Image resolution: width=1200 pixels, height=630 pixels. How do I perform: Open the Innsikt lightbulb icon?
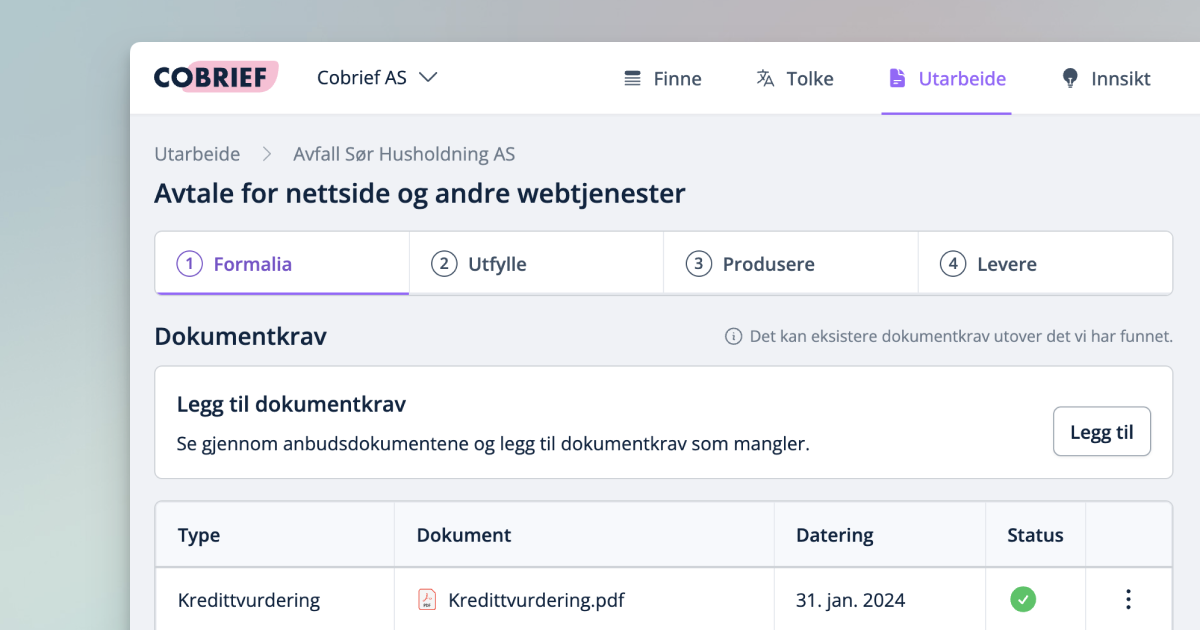pos(1070,78)
